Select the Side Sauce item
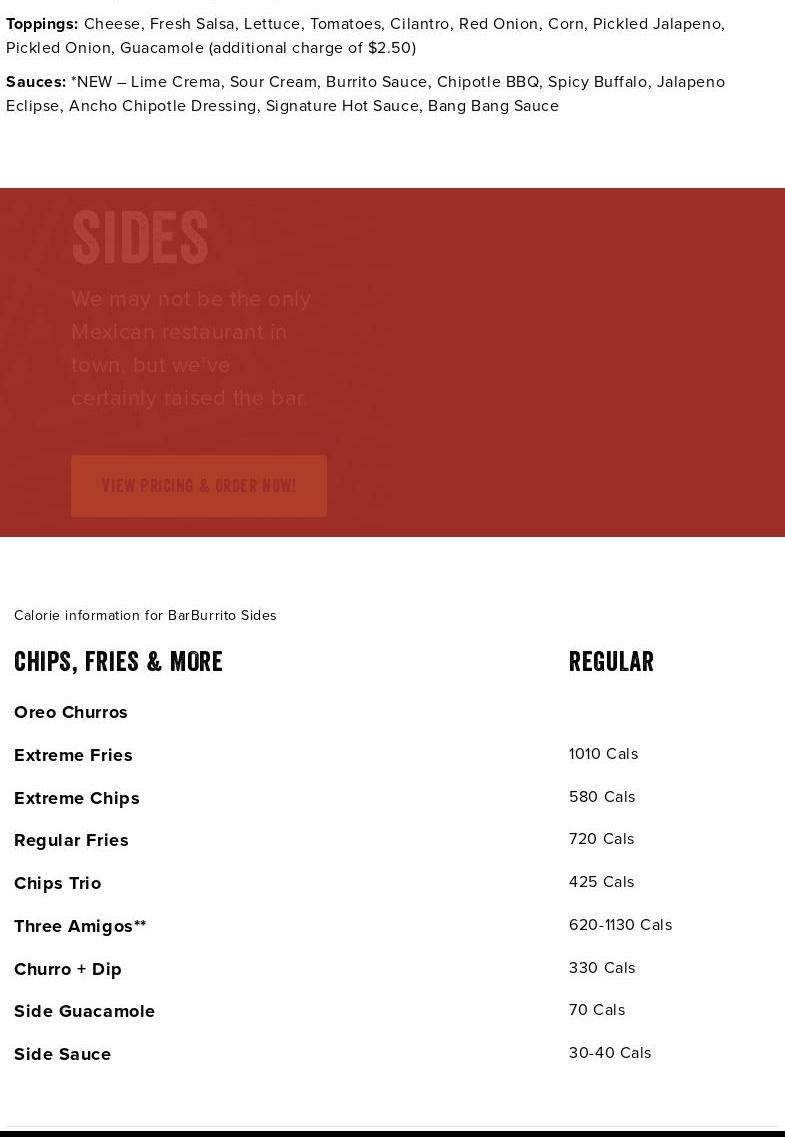The image size is (785, 1137). tap(62, 1054)
